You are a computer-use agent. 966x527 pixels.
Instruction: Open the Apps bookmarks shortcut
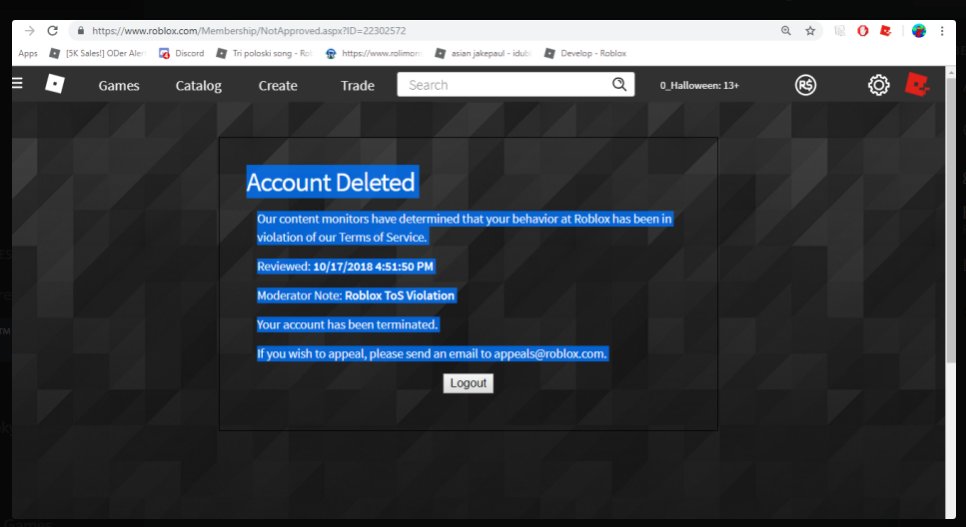click(28, 54)
